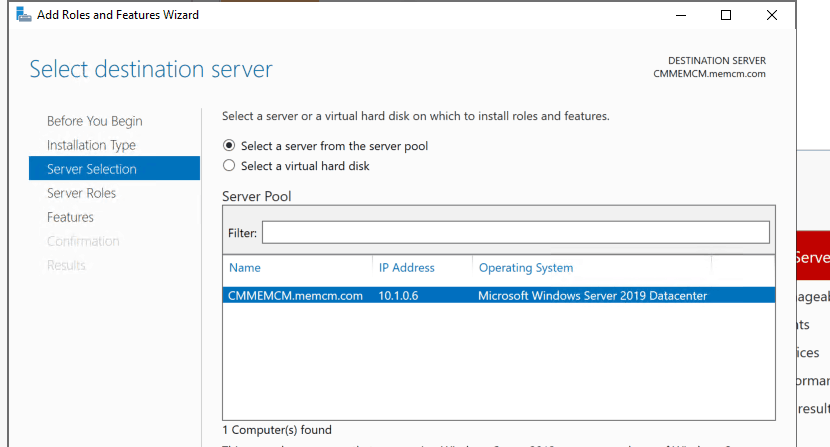Go to Before You Begin step
The width and height of the screenshot is (830, 447).
pos(95,121)
